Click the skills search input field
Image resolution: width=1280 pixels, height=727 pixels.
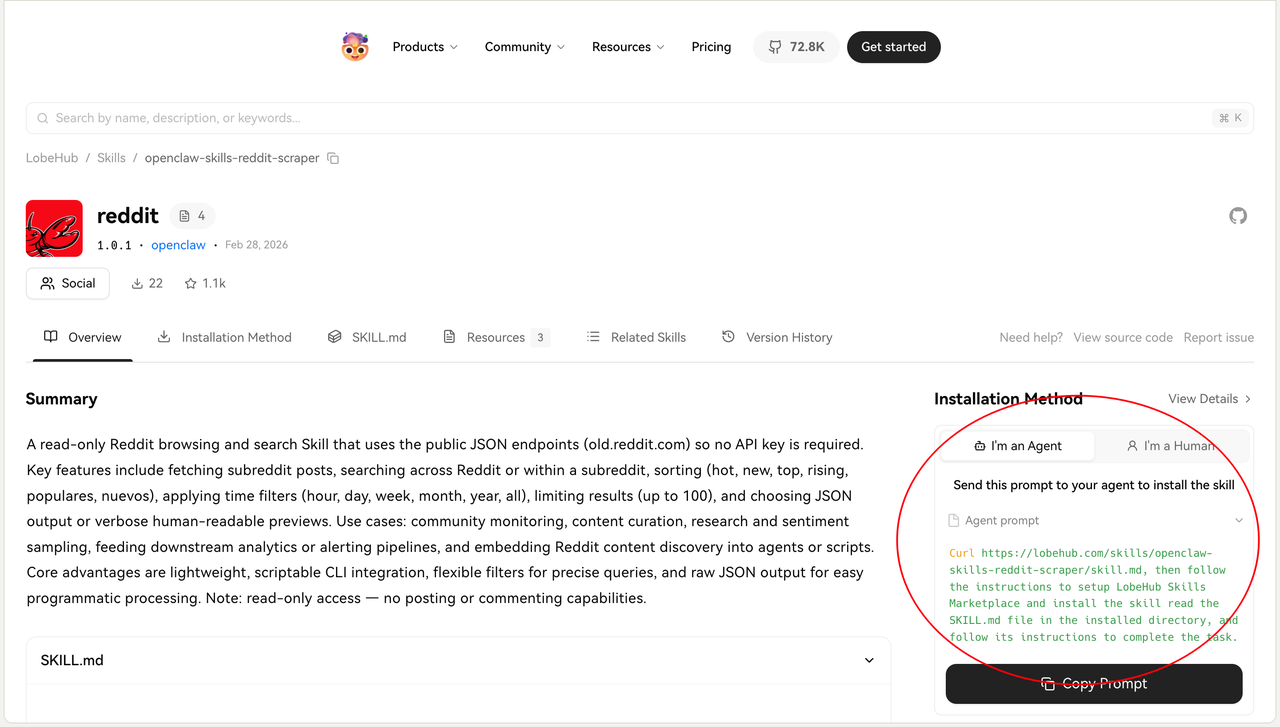(x=620, y=118)
